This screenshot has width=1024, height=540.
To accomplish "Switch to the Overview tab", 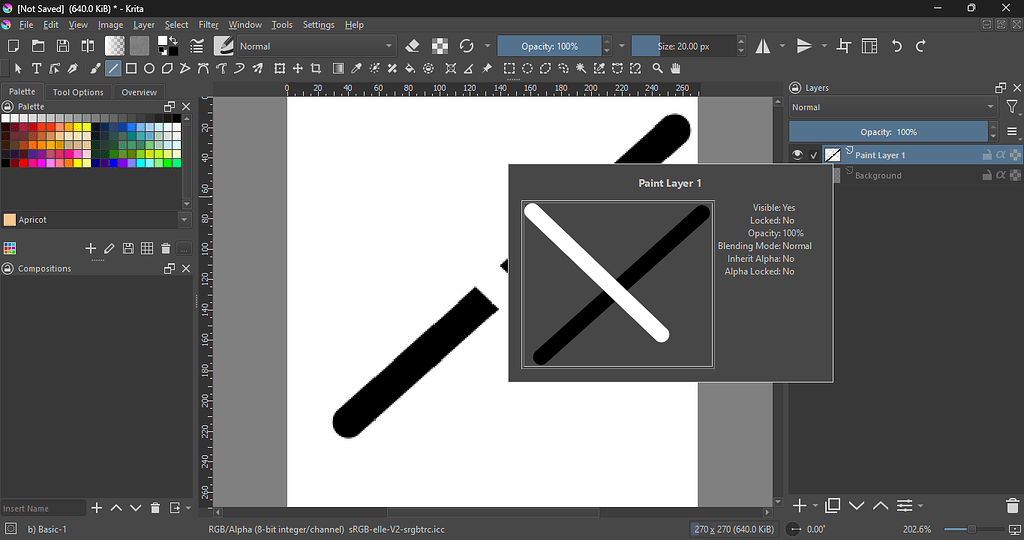I will click(139, 92).
